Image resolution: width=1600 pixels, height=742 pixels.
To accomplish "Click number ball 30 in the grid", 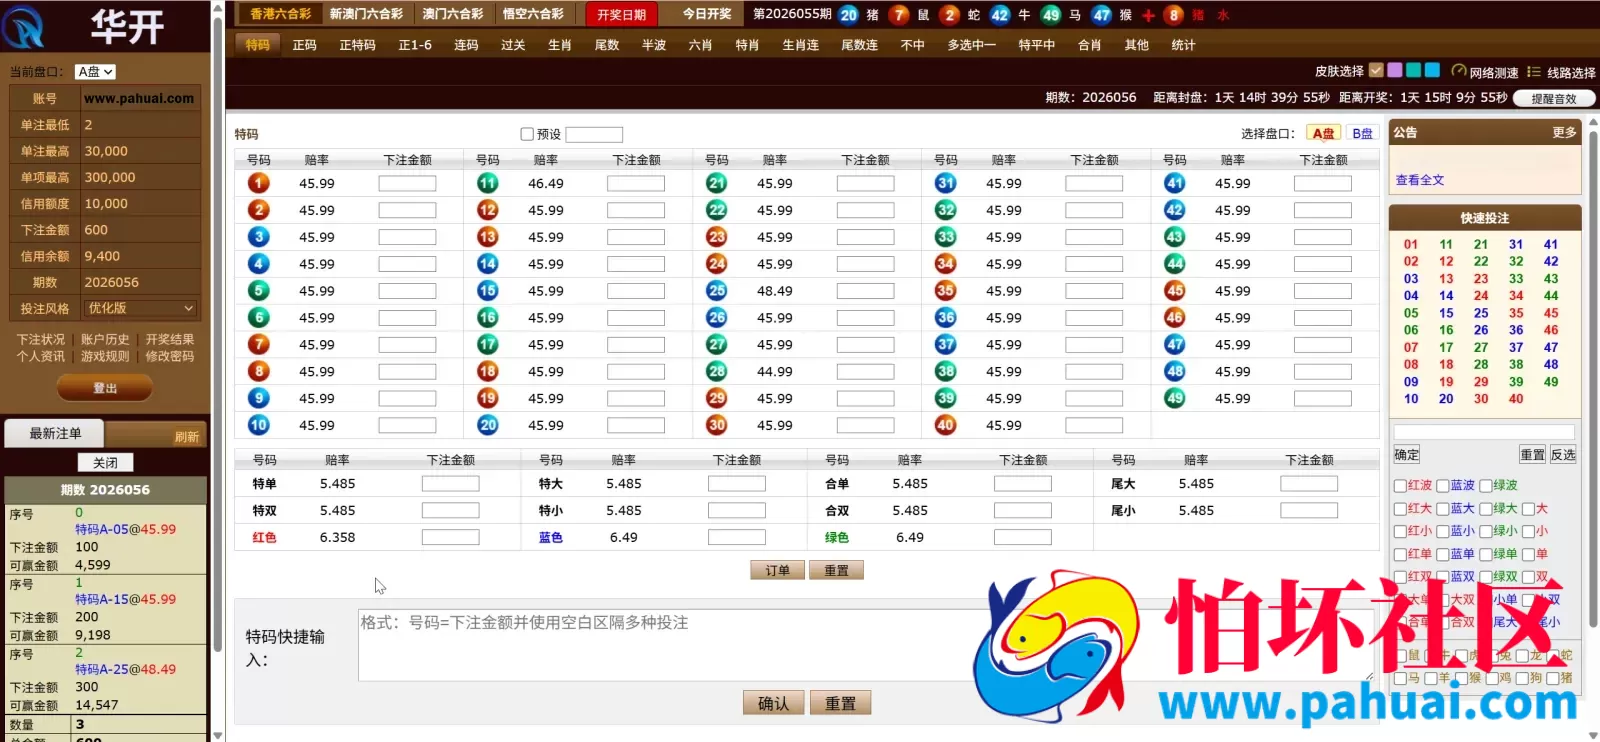I will (x=716, y=425).
